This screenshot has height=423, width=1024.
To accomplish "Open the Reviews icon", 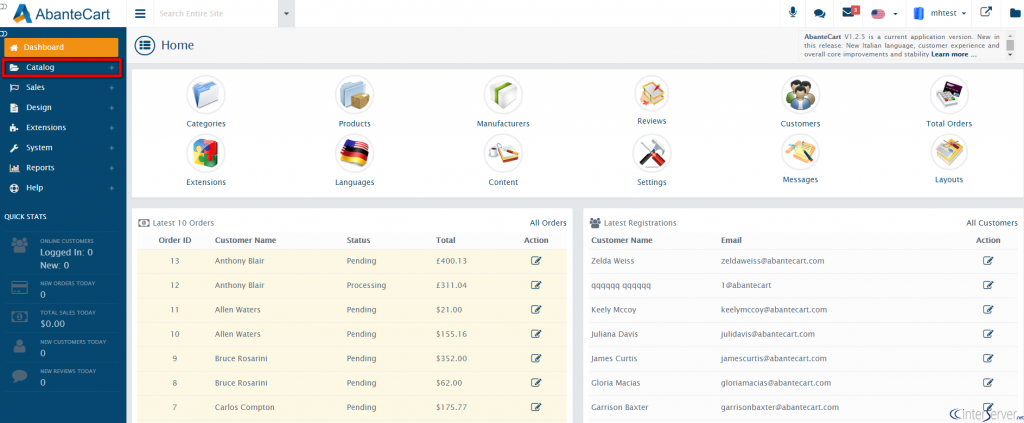I will pos(652,93).
